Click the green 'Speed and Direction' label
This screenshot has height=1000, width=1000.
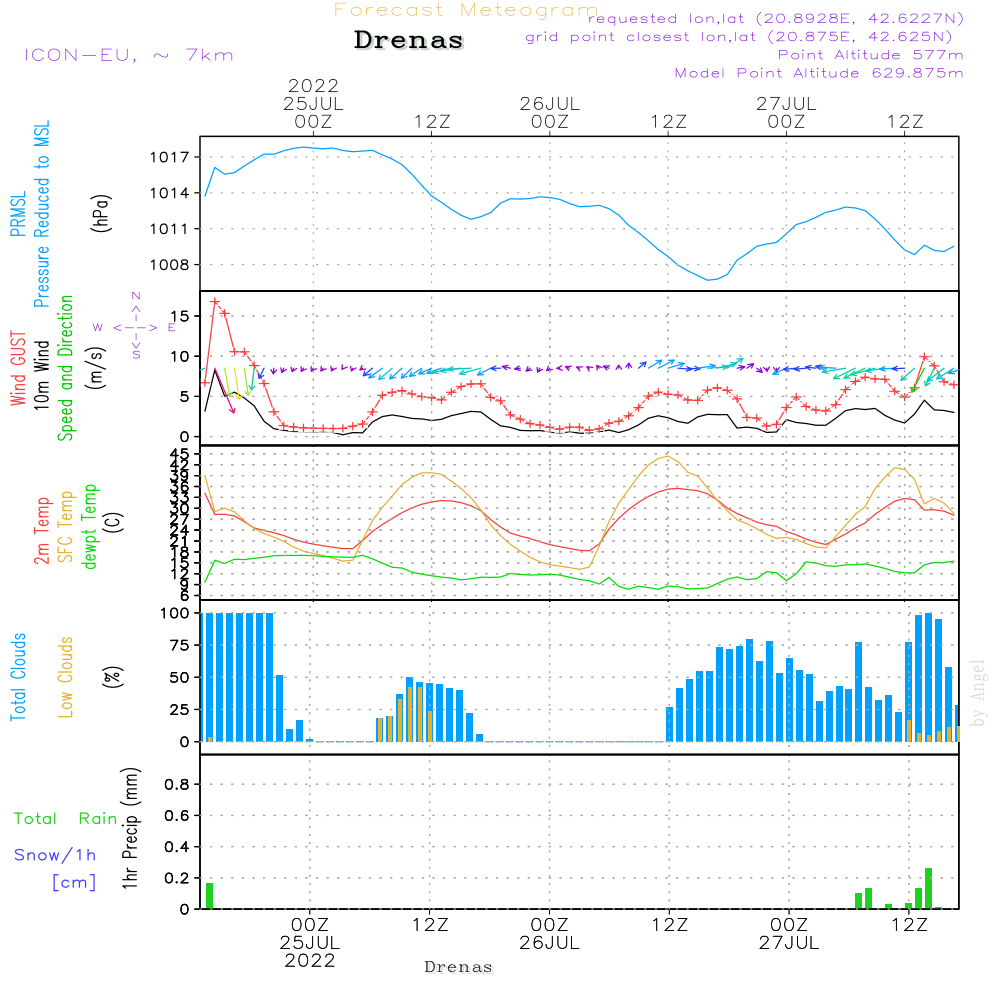click(x=66, y=368)
